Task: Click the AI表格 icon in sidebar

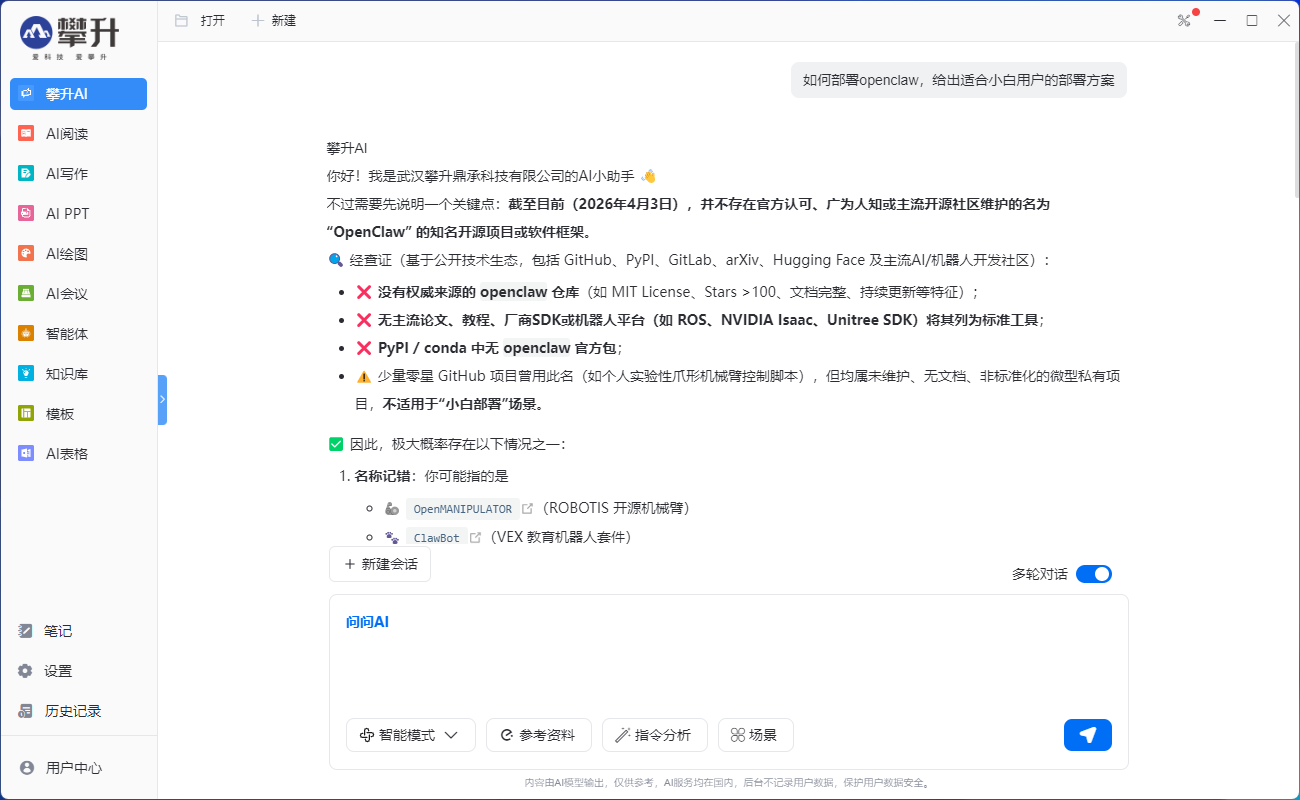Action: 26,454
